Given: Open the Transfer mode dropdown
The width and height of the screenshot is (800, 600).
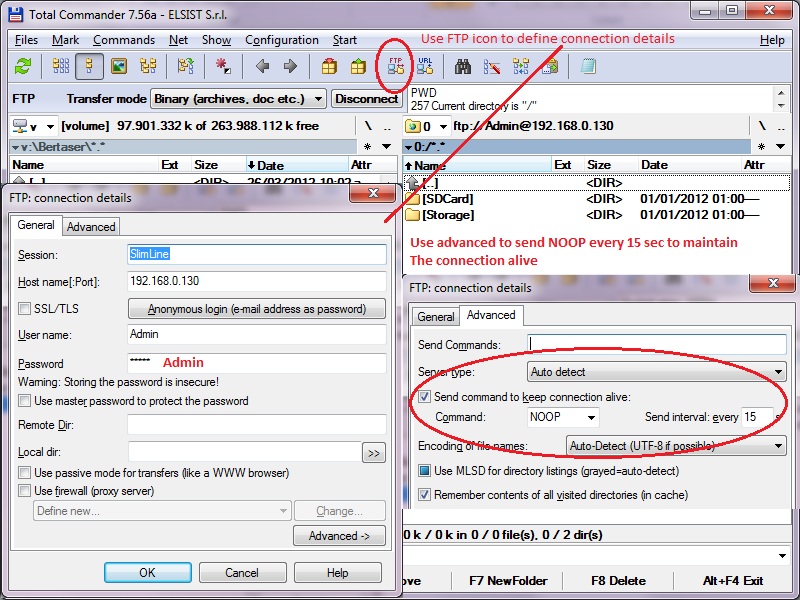Looking at the screenshot, I should (x=238, y=99).
